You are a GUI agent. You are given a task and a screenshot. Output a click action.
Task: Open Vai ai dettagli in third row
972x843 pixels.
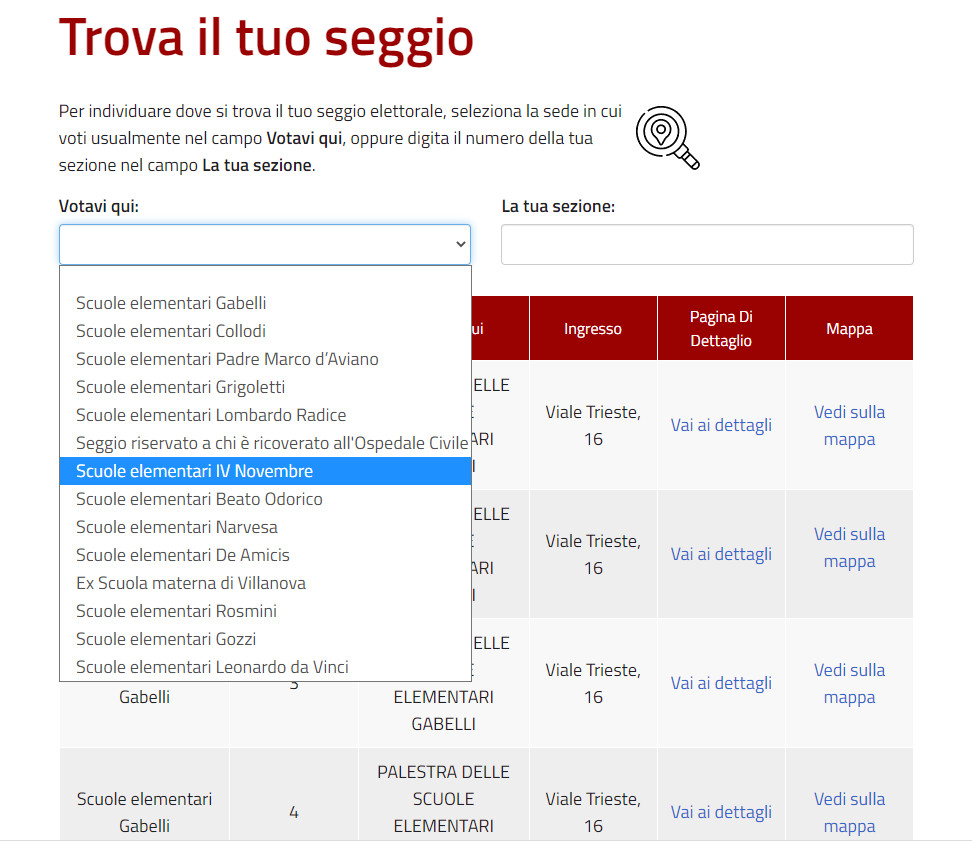[x=721, y=683]
